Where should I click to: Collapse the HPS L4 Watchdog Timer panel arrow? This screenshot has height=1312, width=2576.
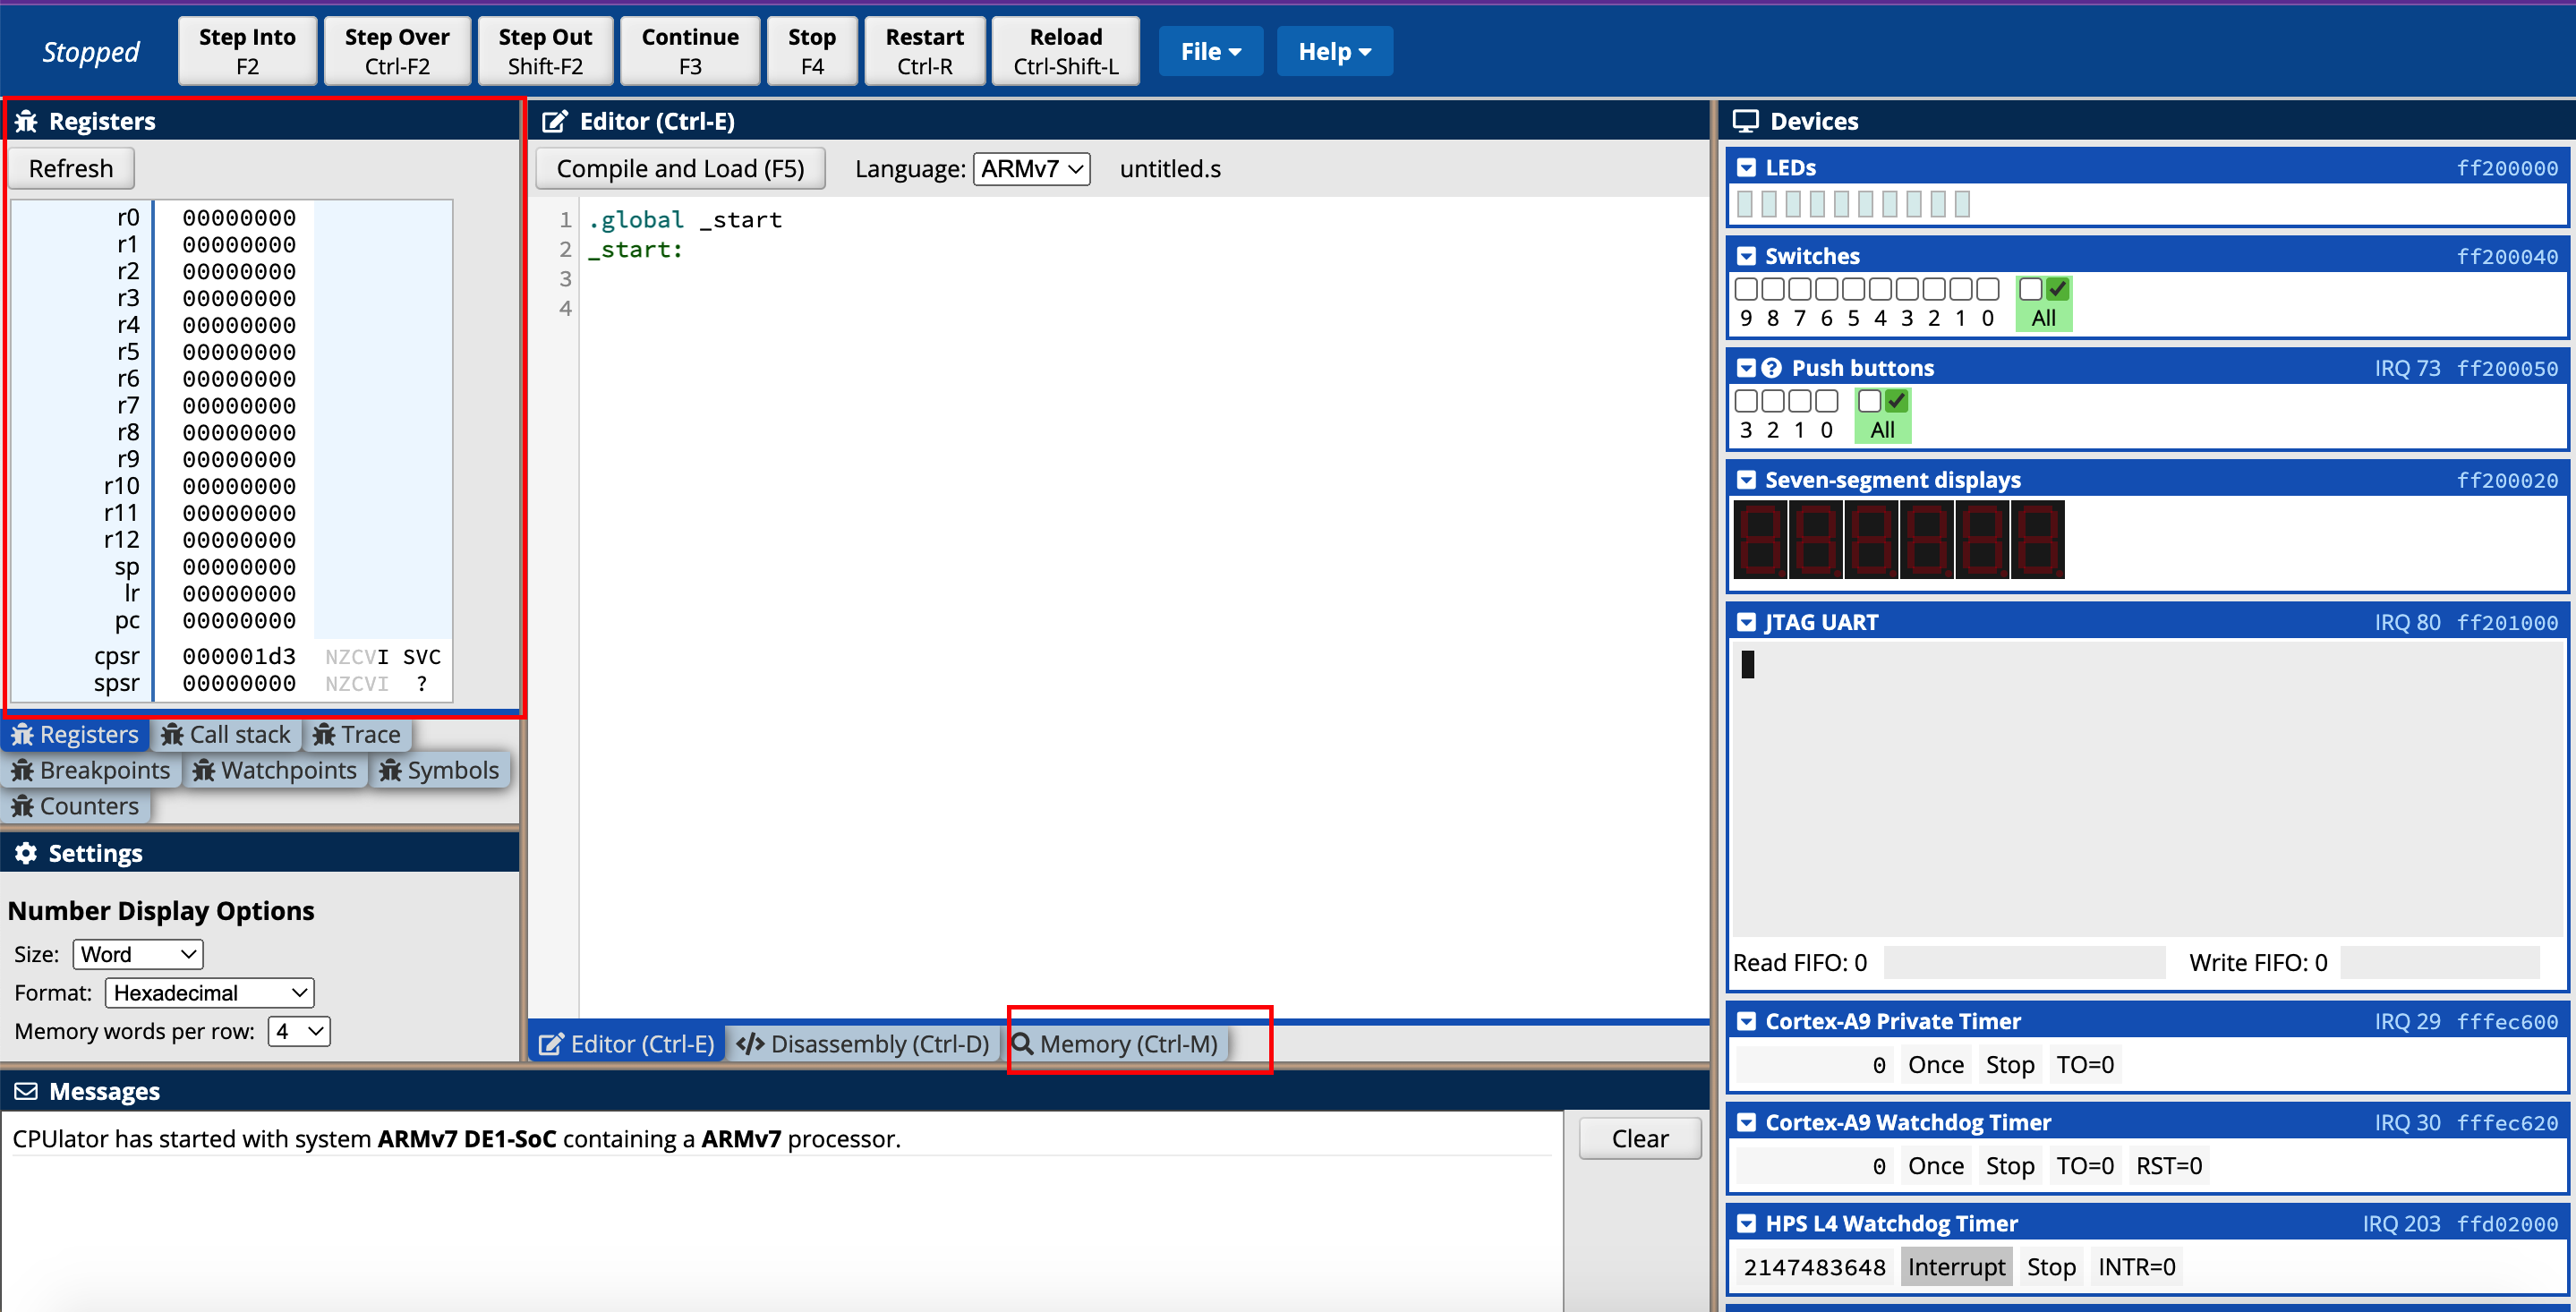tap(1746, 1223)
